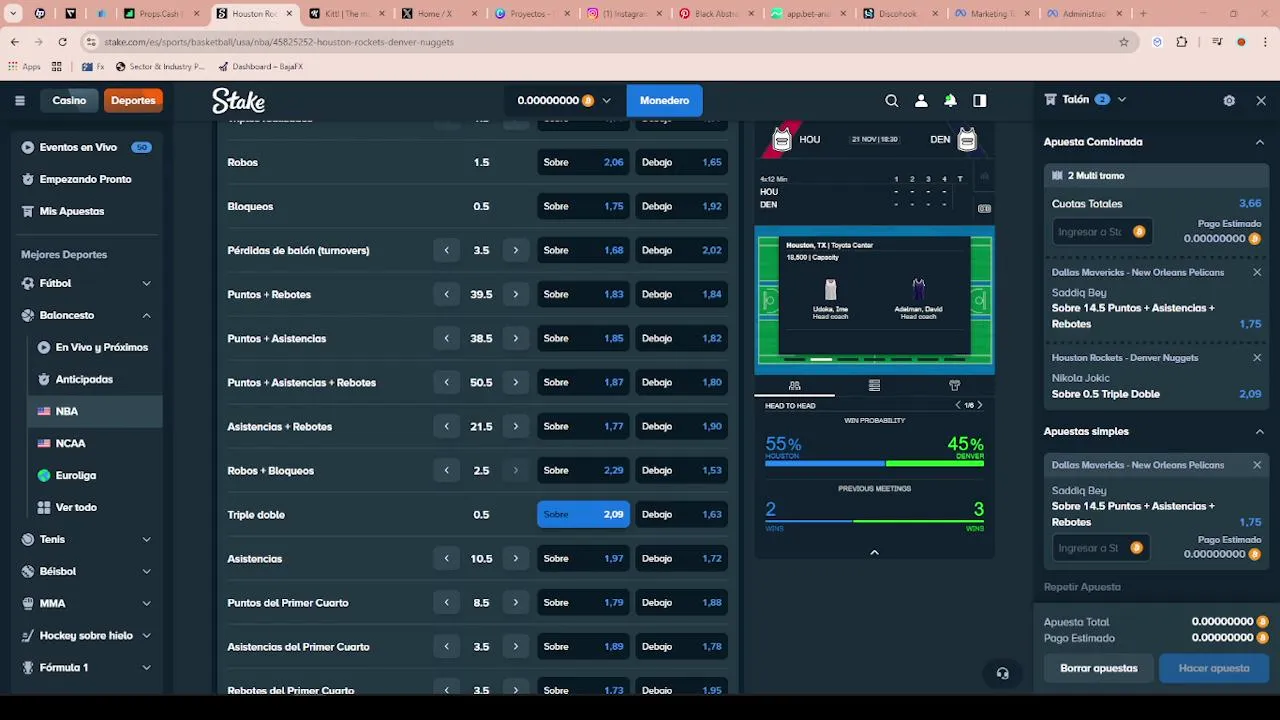The width and height of the screenshot is (1280, 720).
Task: Click the scoreboard toggle icon beside DEN row
Action: tap(984, 208)
